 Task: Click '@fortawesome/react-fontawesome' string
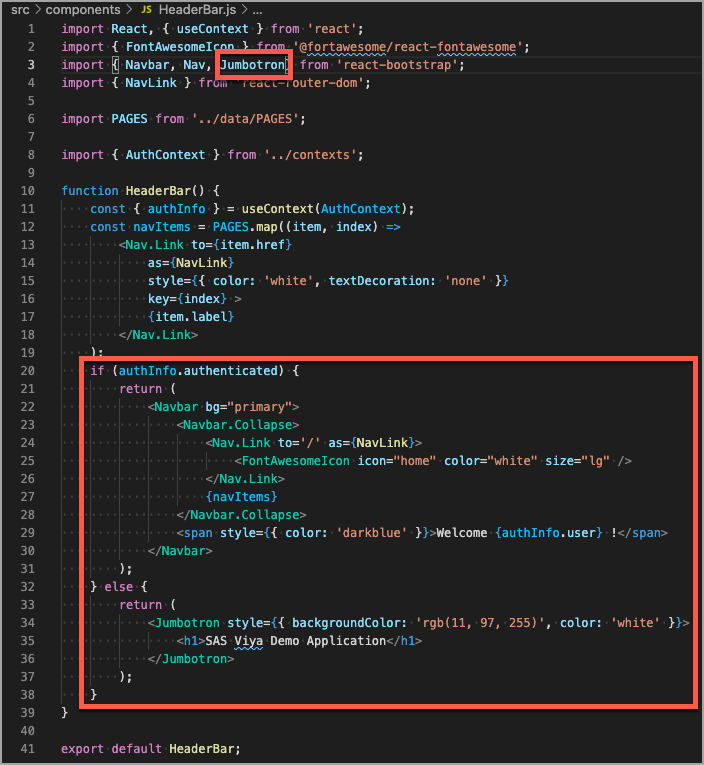pos(407,47)
